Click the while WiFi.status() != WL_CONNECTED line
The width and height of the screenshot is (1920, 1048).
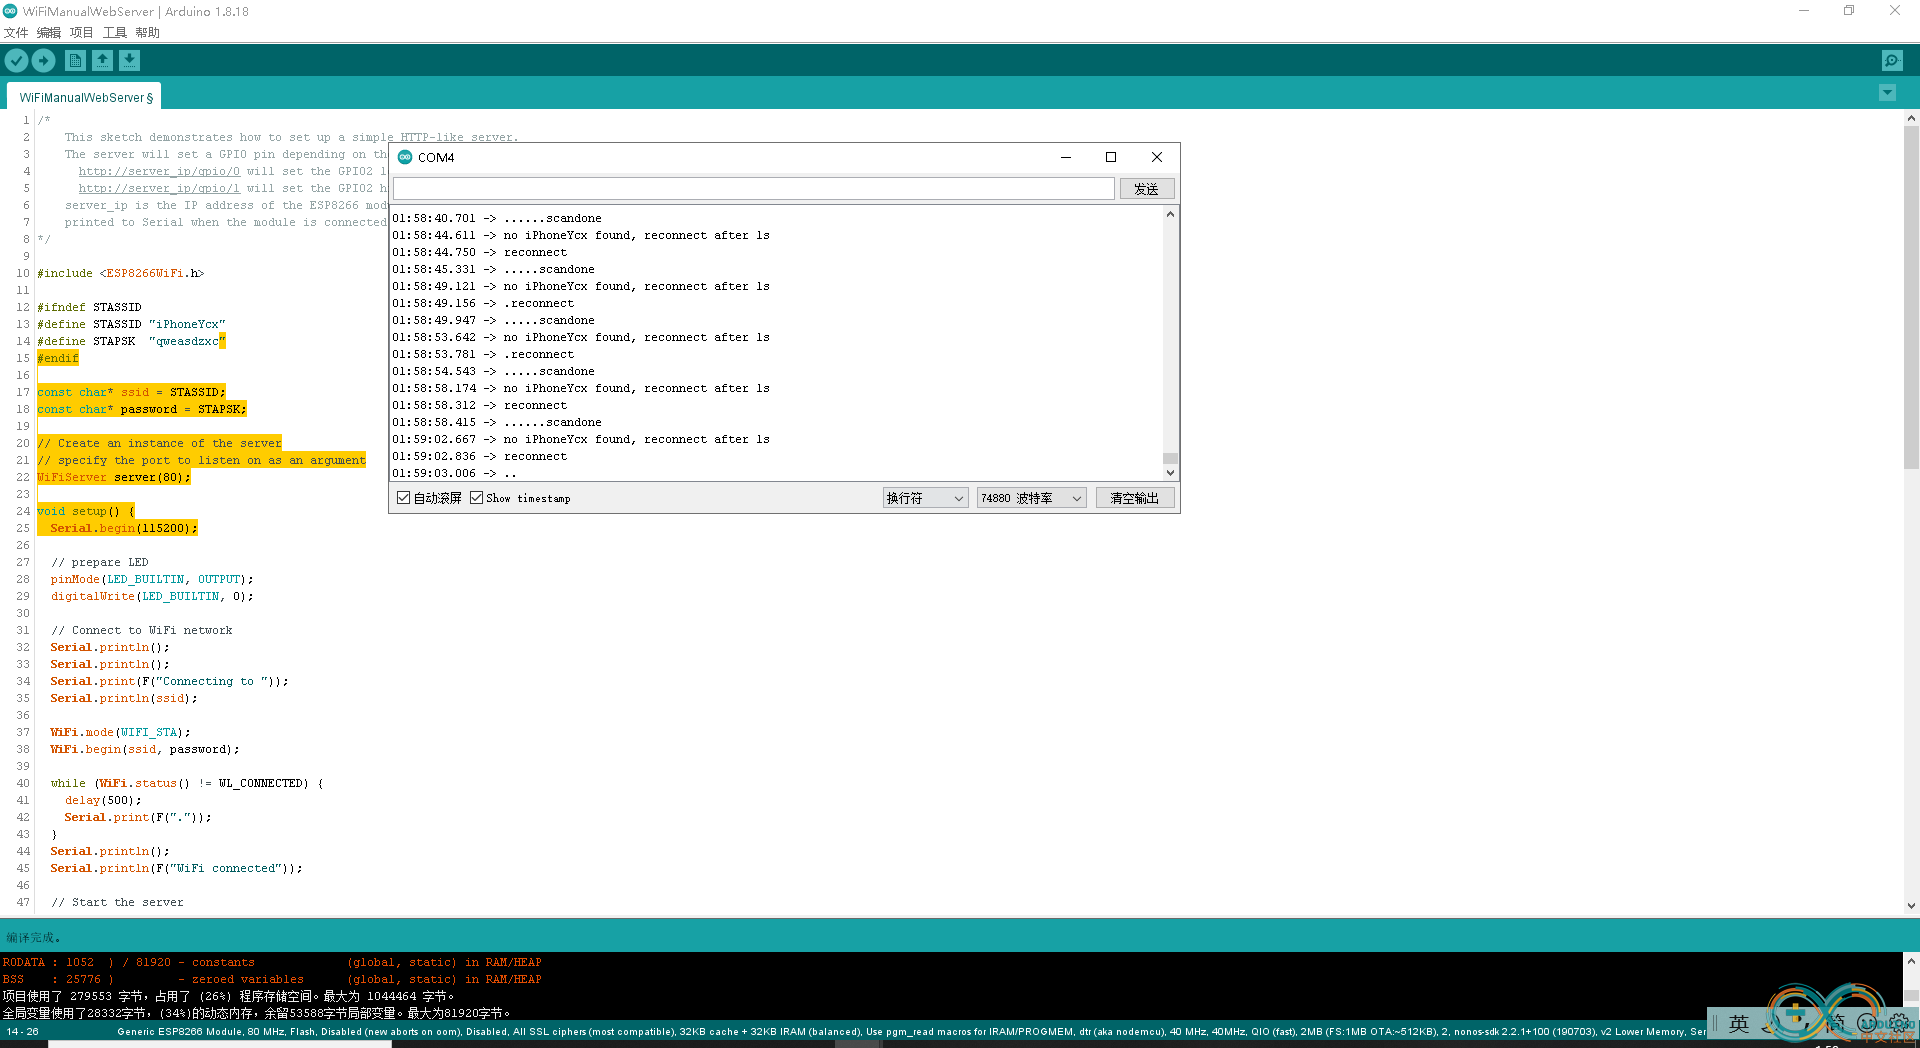click(187, 783)
